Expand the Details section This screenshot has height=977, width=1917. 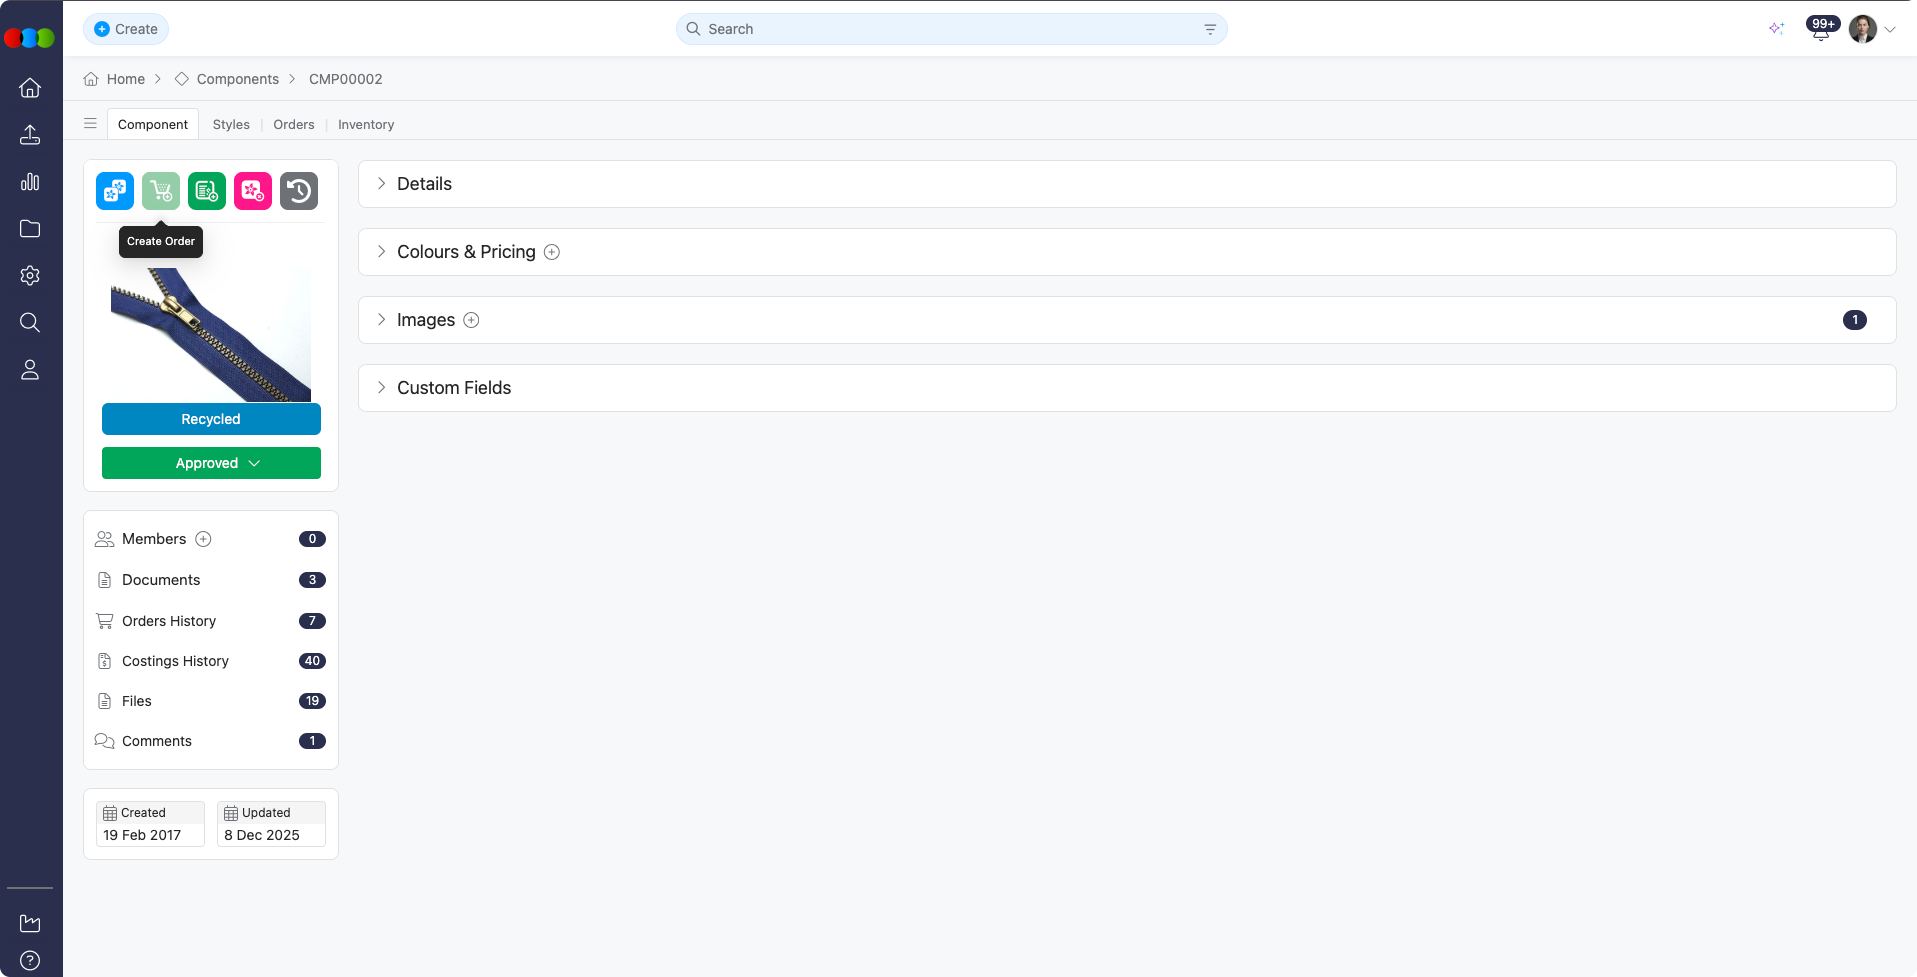(x=424, y=183)
